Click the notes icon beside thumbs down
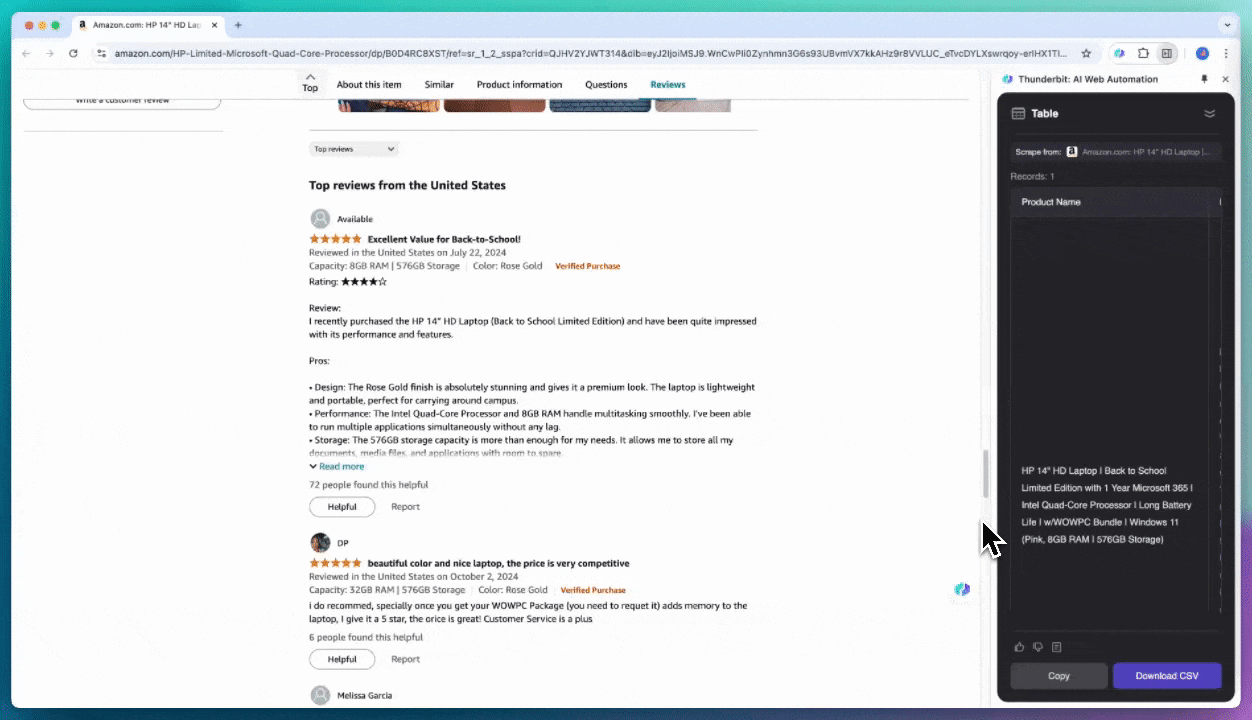Viewport: 1252px width, 720px height. click(1056, 647)
